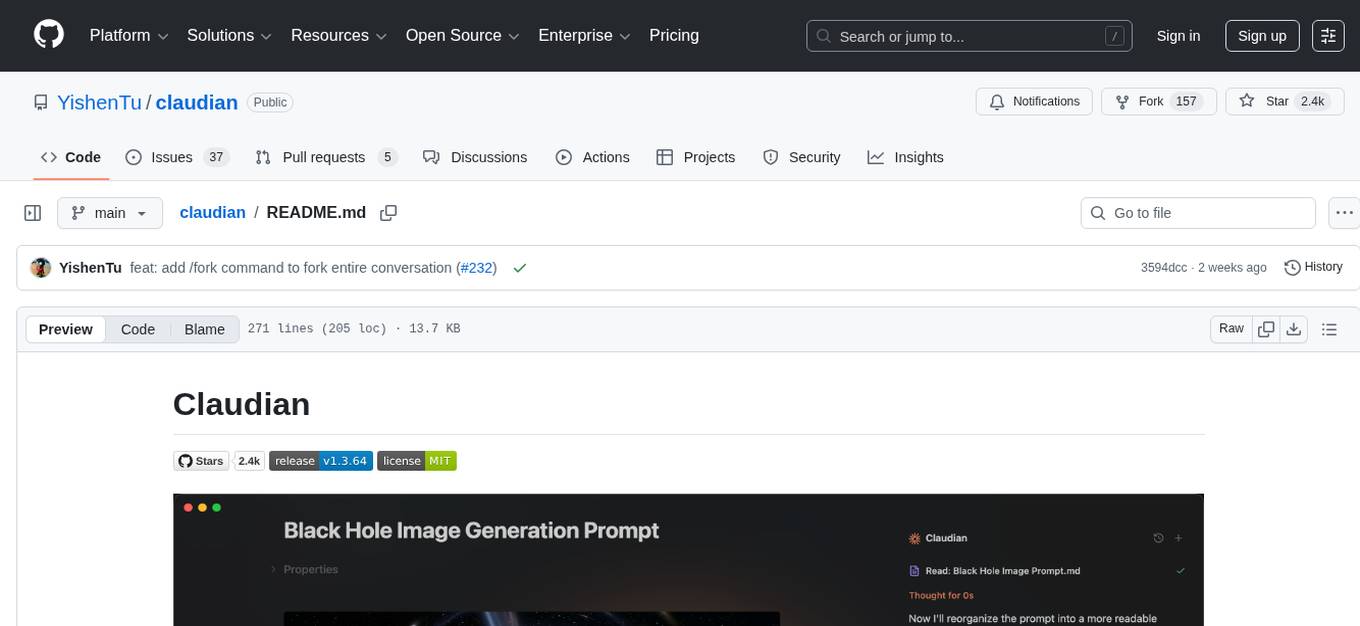Expand the Open Source menu
Screen dimensions: 1360x626
tap(462, 36)
